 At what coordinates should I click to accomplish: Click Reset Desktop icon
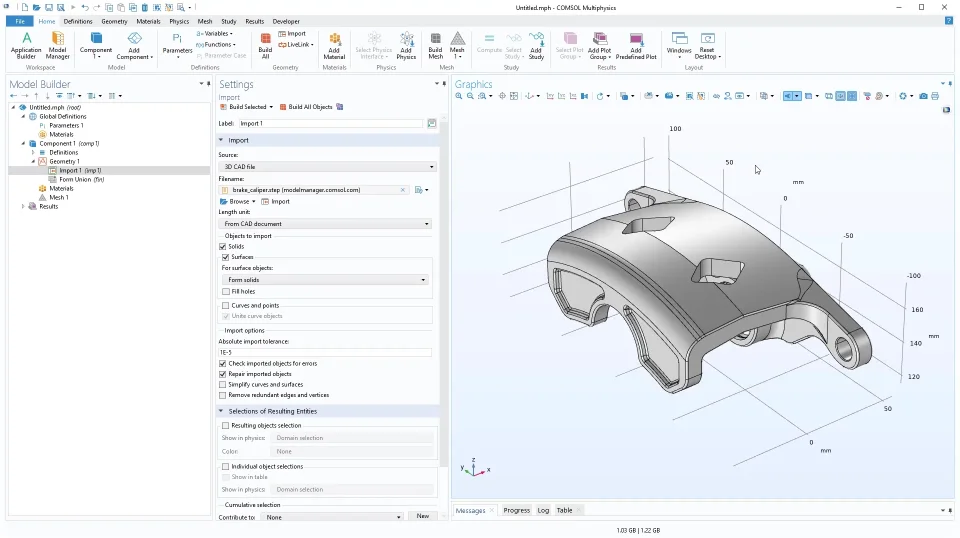[x=707, y=40]
